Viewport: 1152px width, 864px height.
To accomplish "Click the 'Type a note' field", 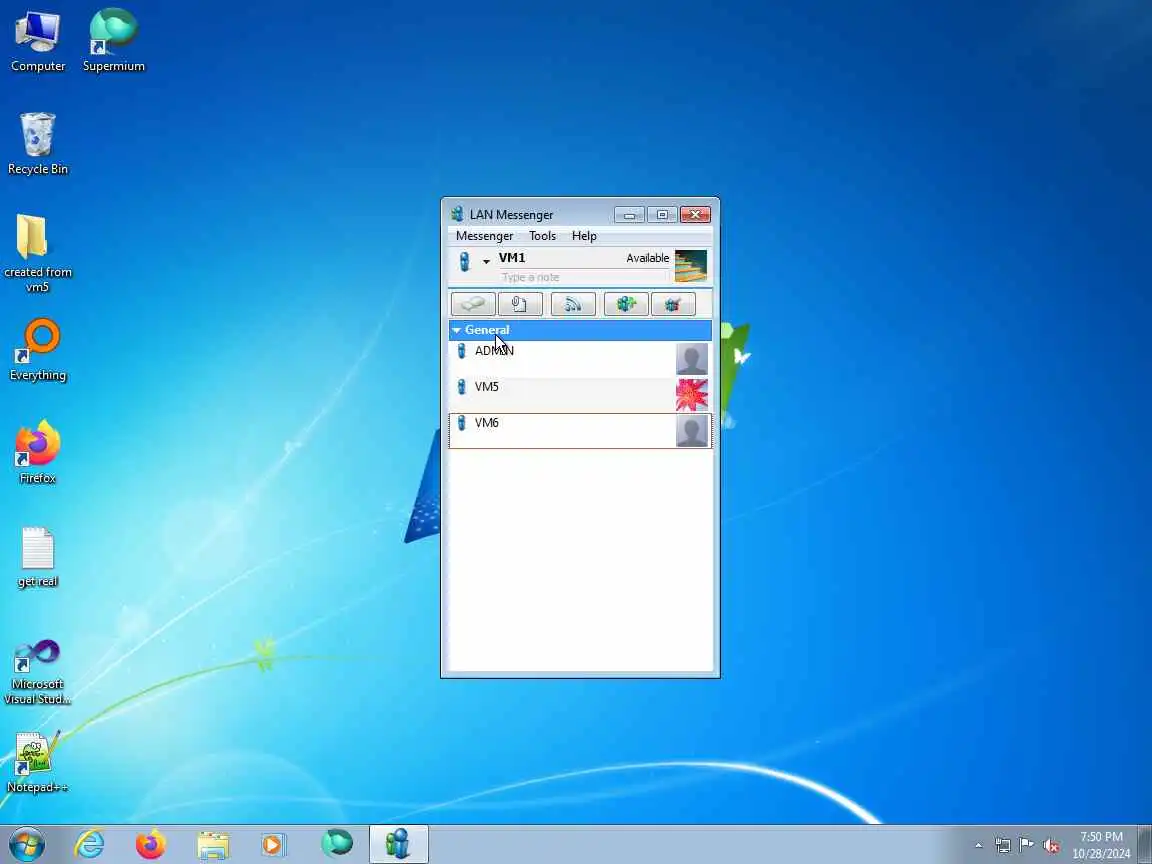I will (x=585, y=277).
